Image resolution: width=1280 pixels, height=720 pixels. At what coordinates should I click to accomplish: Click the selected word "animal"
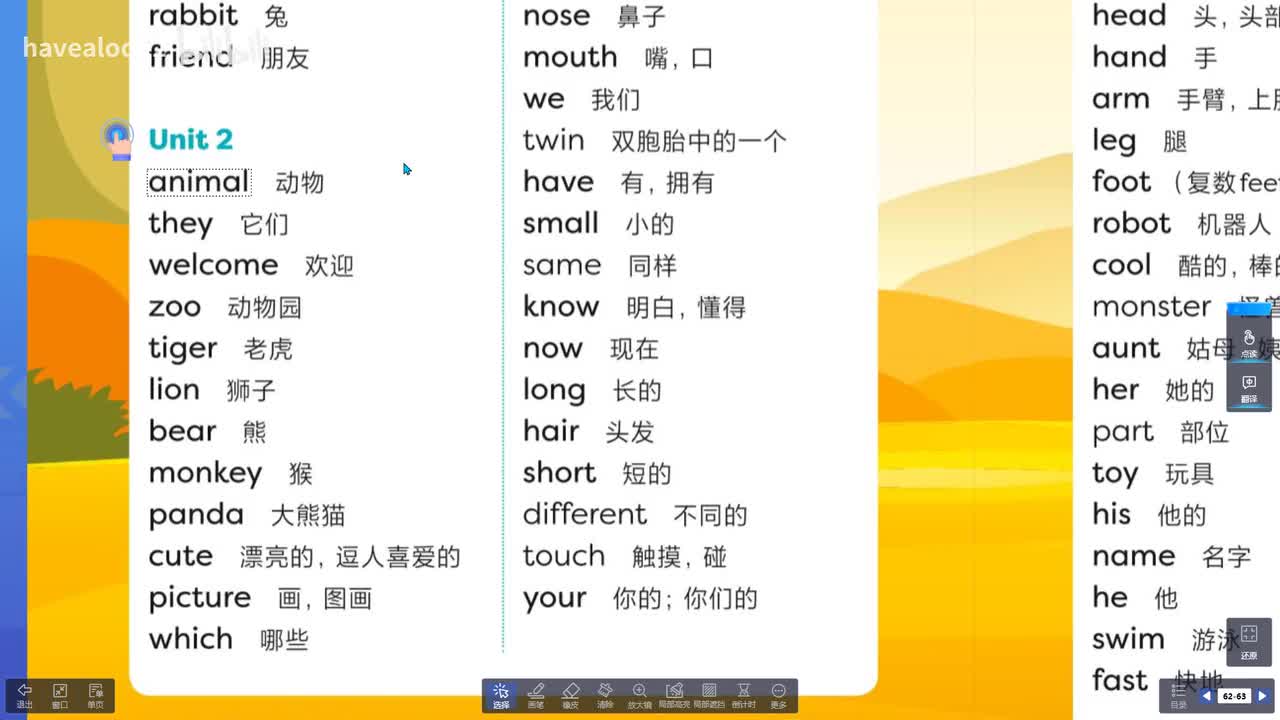point(198,182)
